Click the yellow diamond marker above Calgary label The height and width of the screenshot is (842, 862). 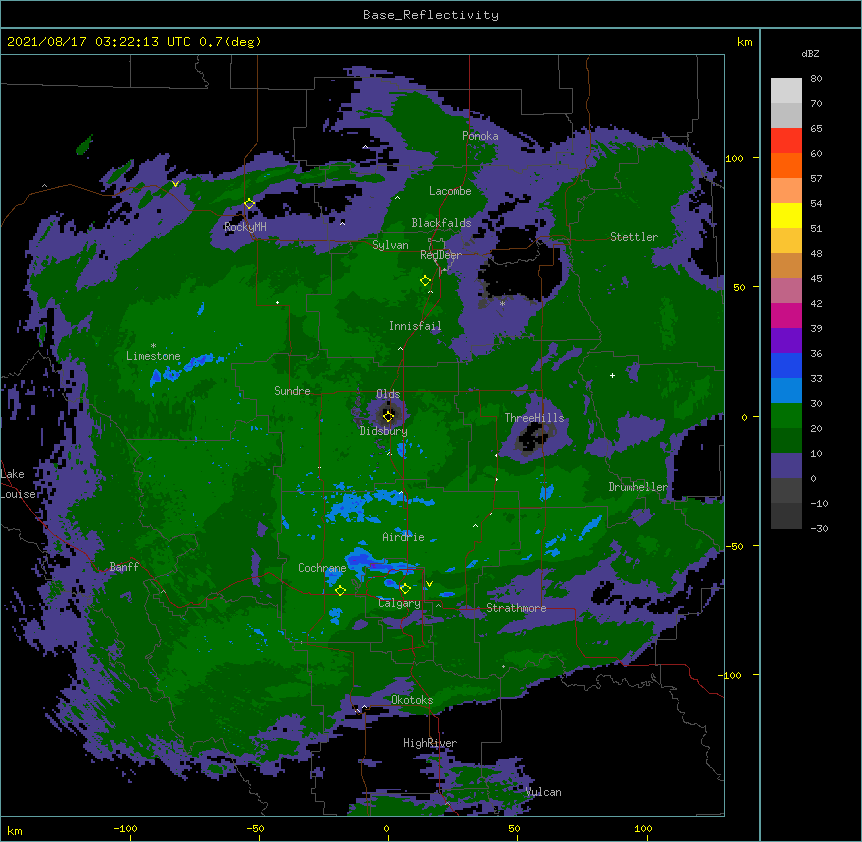405,589
